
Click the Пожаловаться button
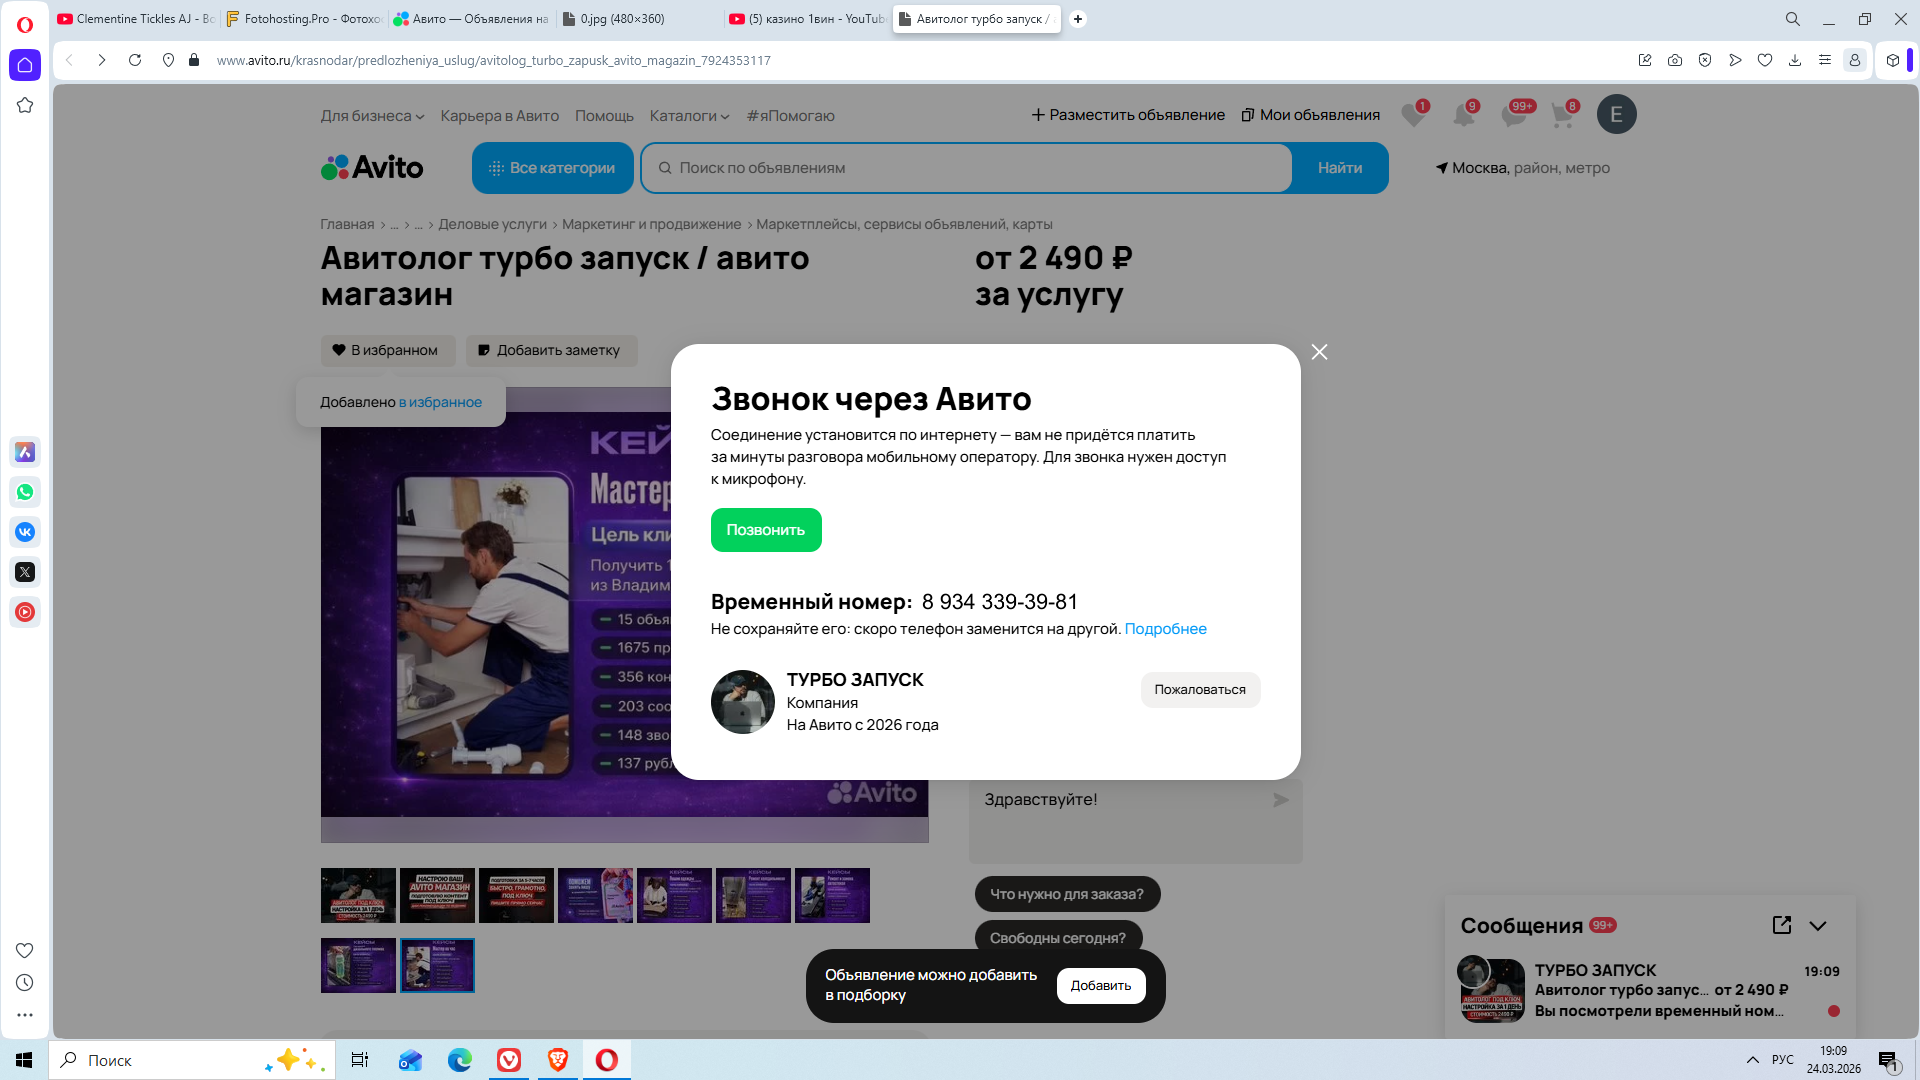click(1199, 690)
